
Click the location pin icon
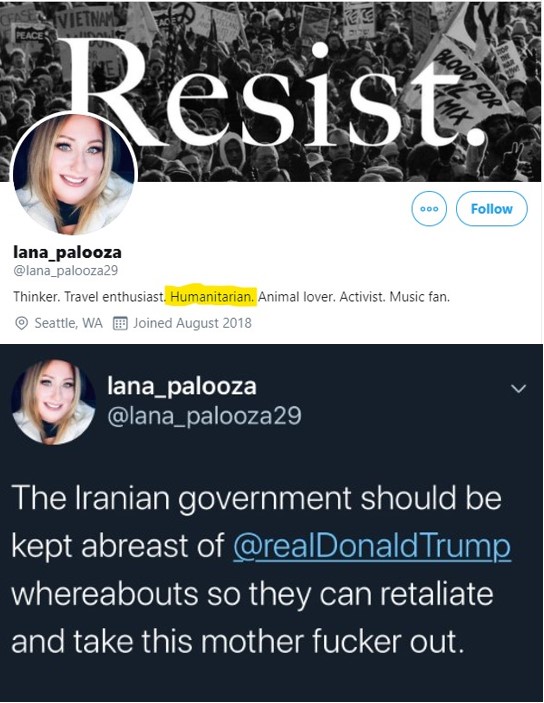pyautogui.click(x=21, y=323)
